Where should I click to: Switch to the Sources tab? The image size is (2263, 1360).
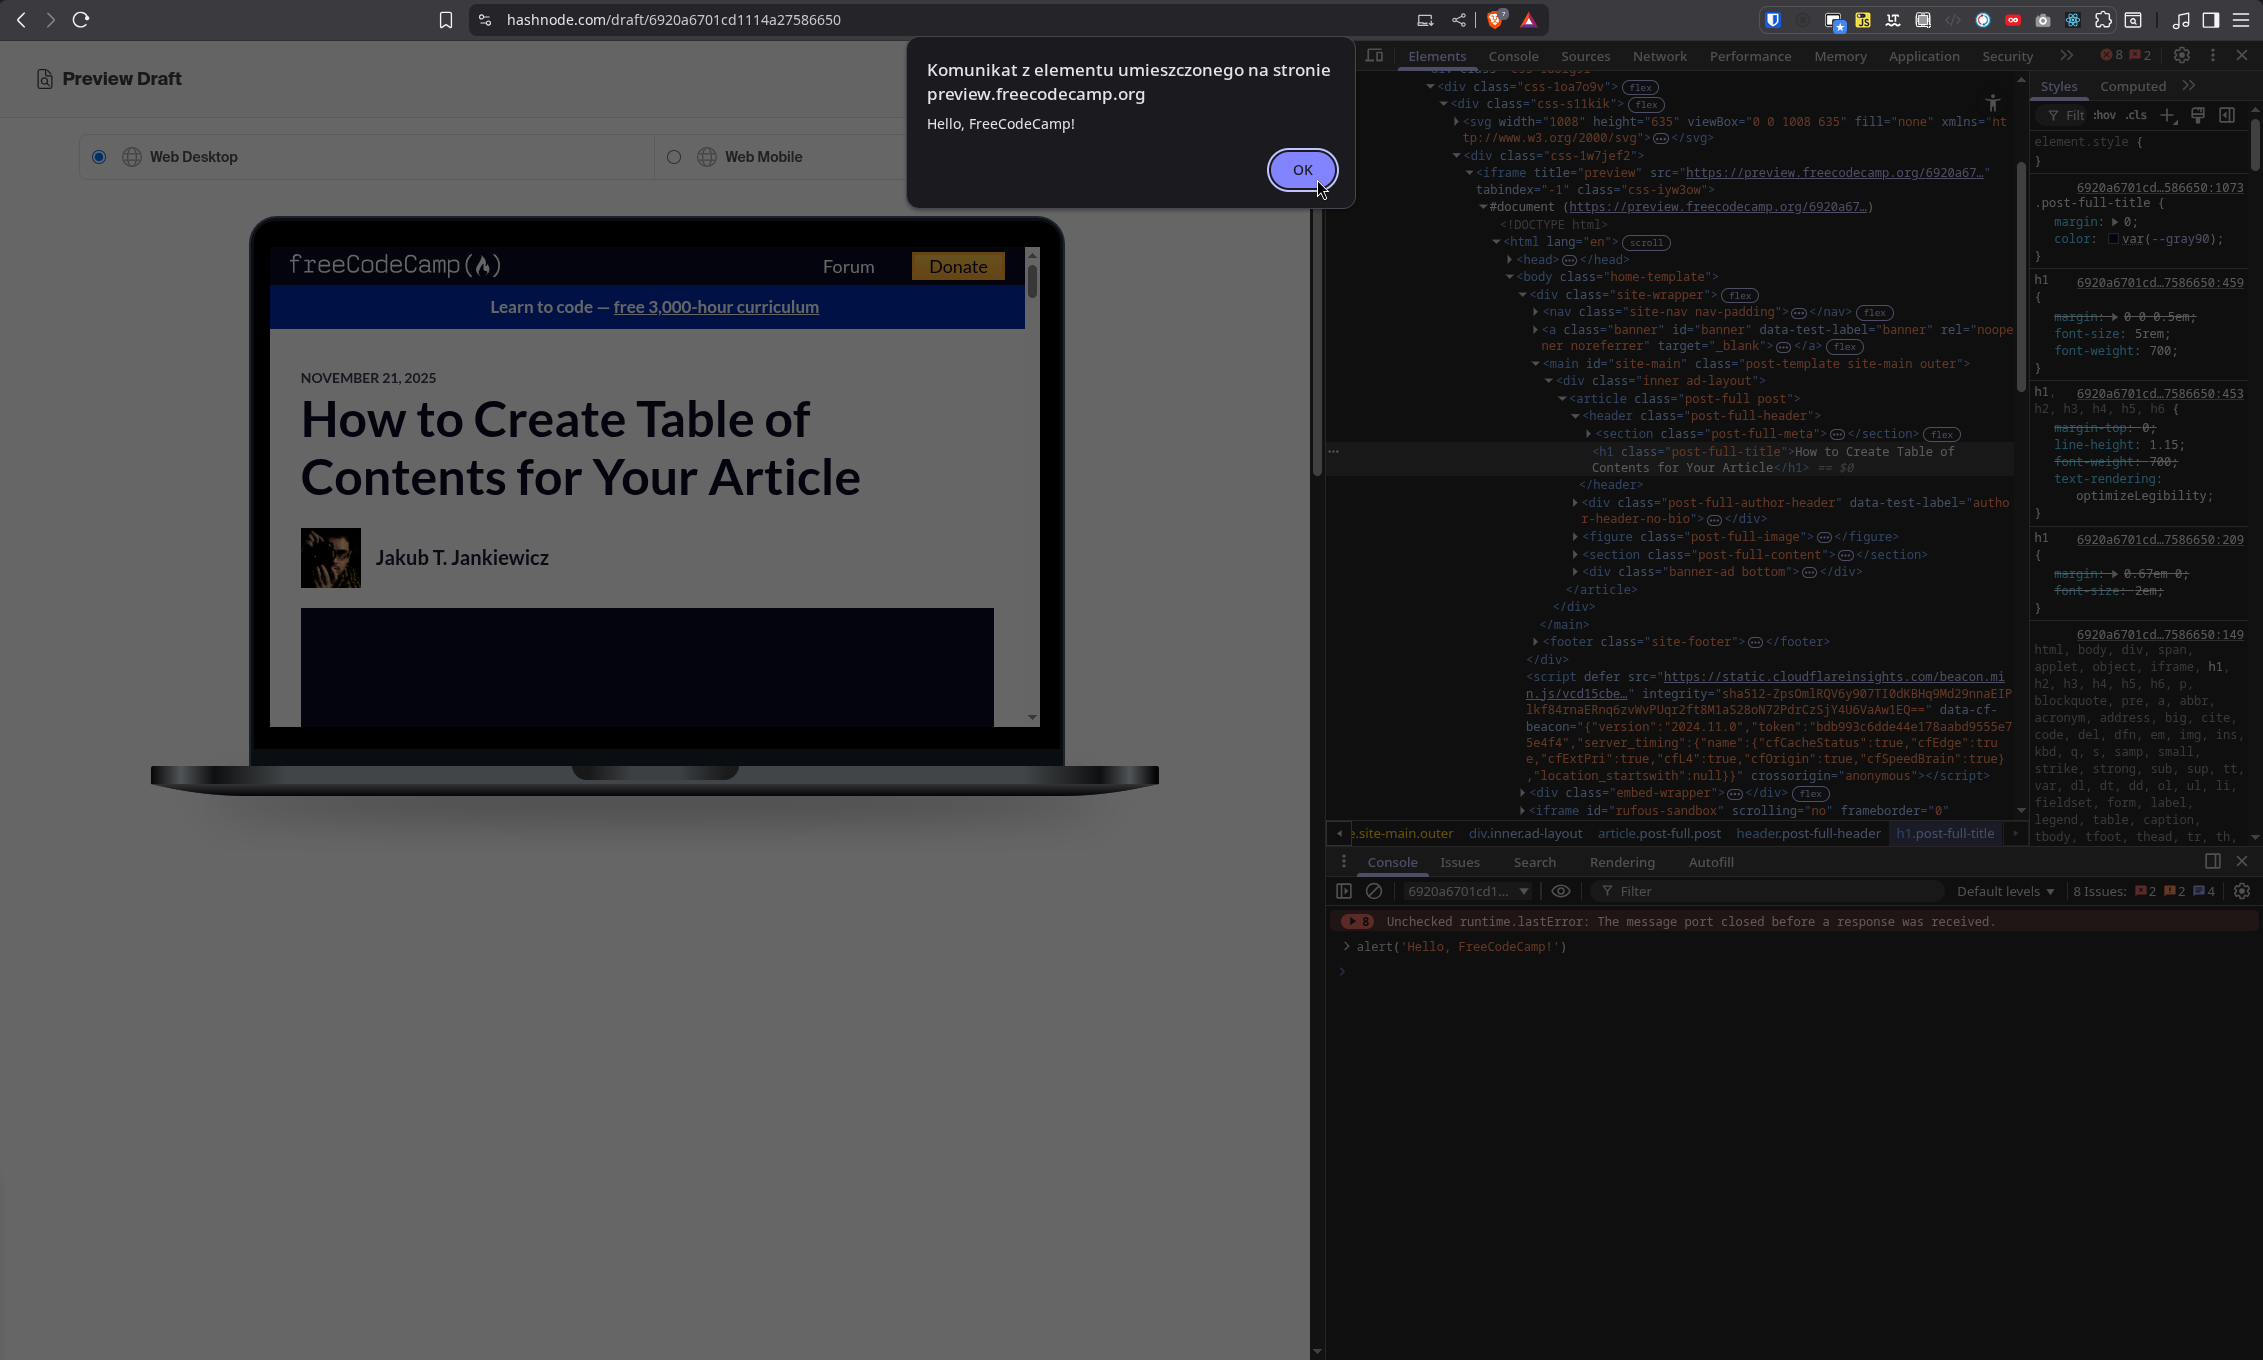pyautogui.click(x=1585, y=56)
